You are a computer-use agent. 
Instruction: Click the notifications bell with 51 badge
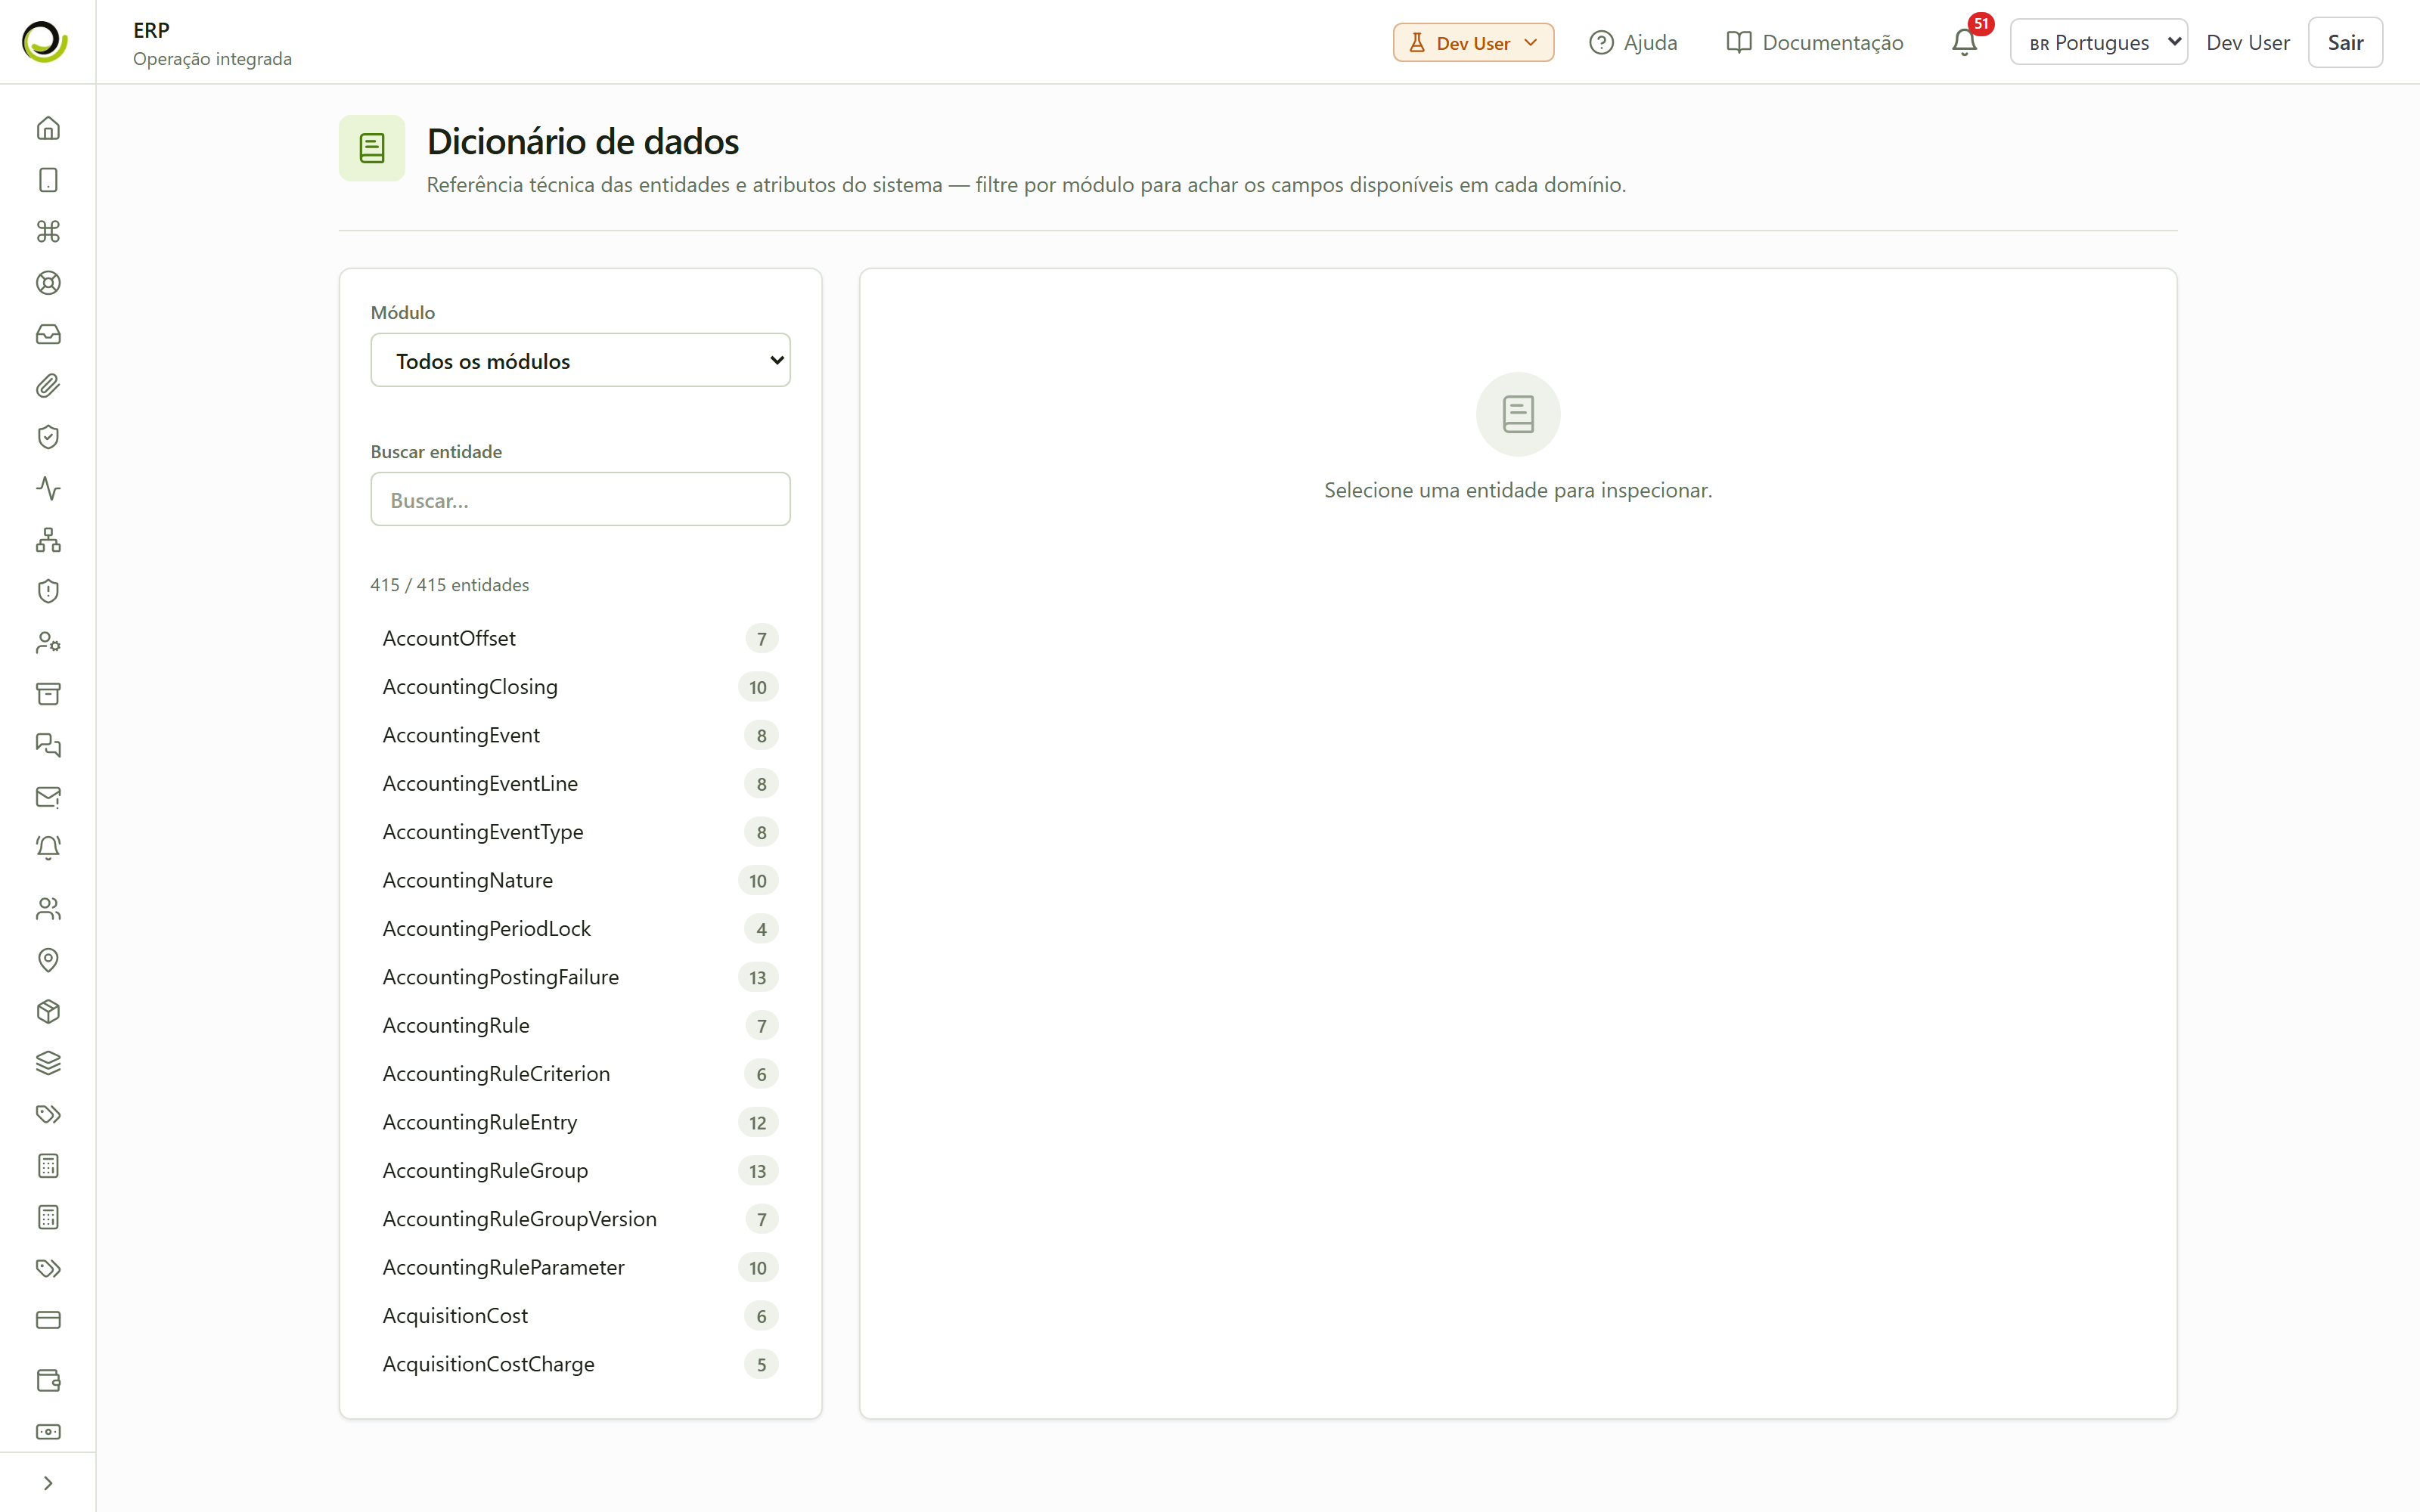pos(1964,42)
